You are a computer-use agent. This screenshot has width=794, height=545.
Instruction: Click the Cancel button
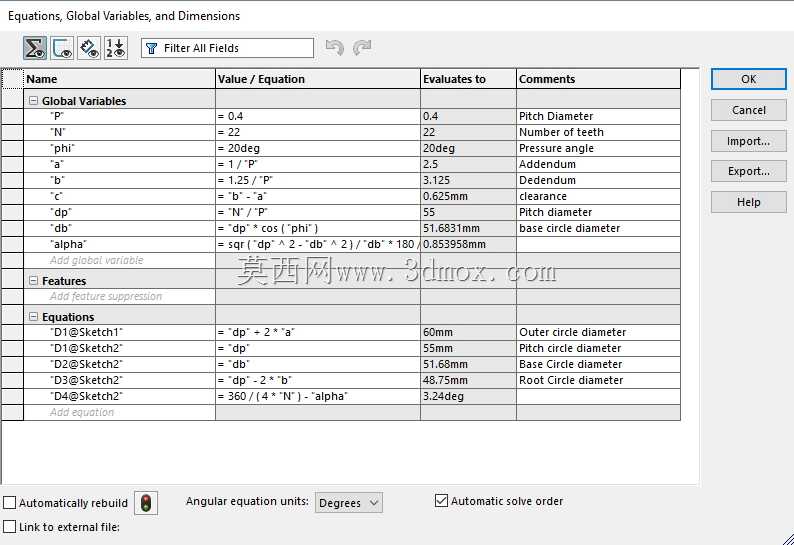tap(748, 110)
